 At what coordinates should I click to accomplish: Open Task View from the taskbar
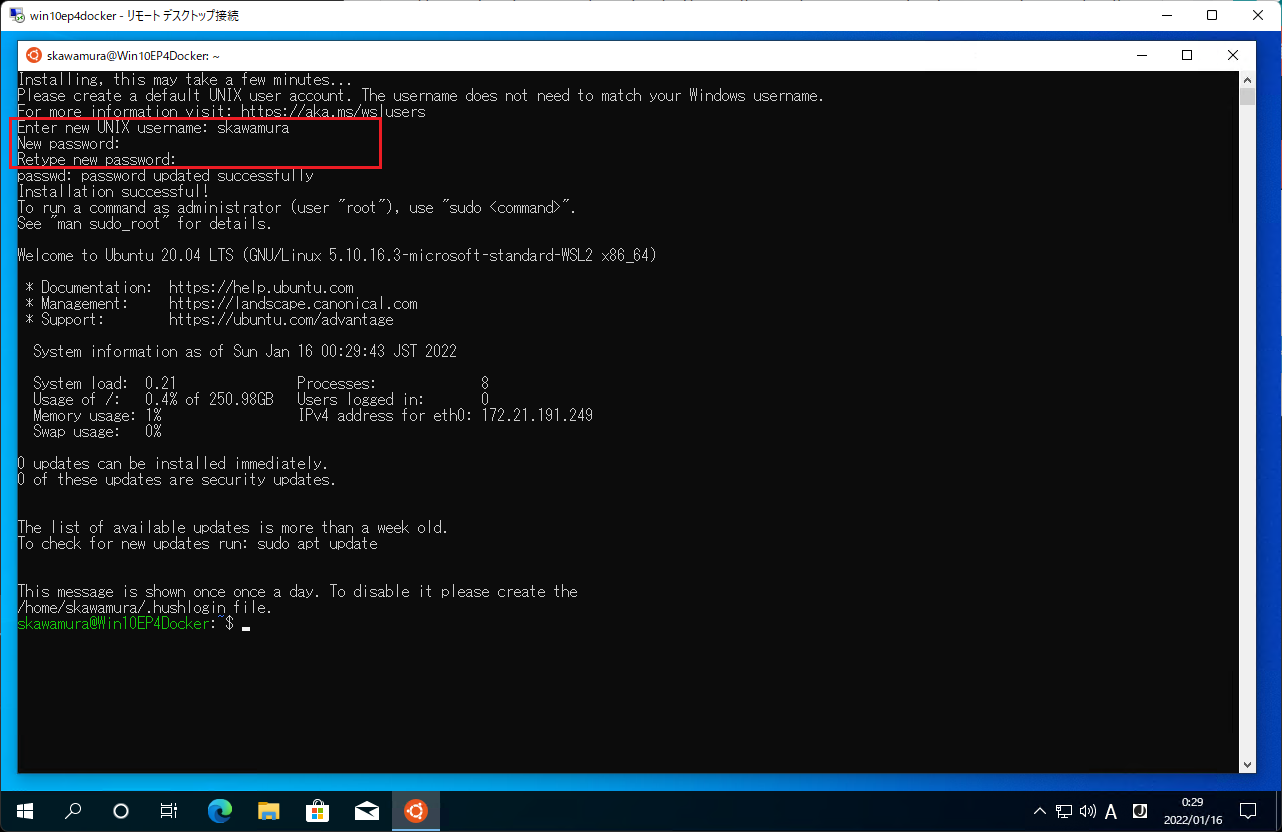click(168, 811)
